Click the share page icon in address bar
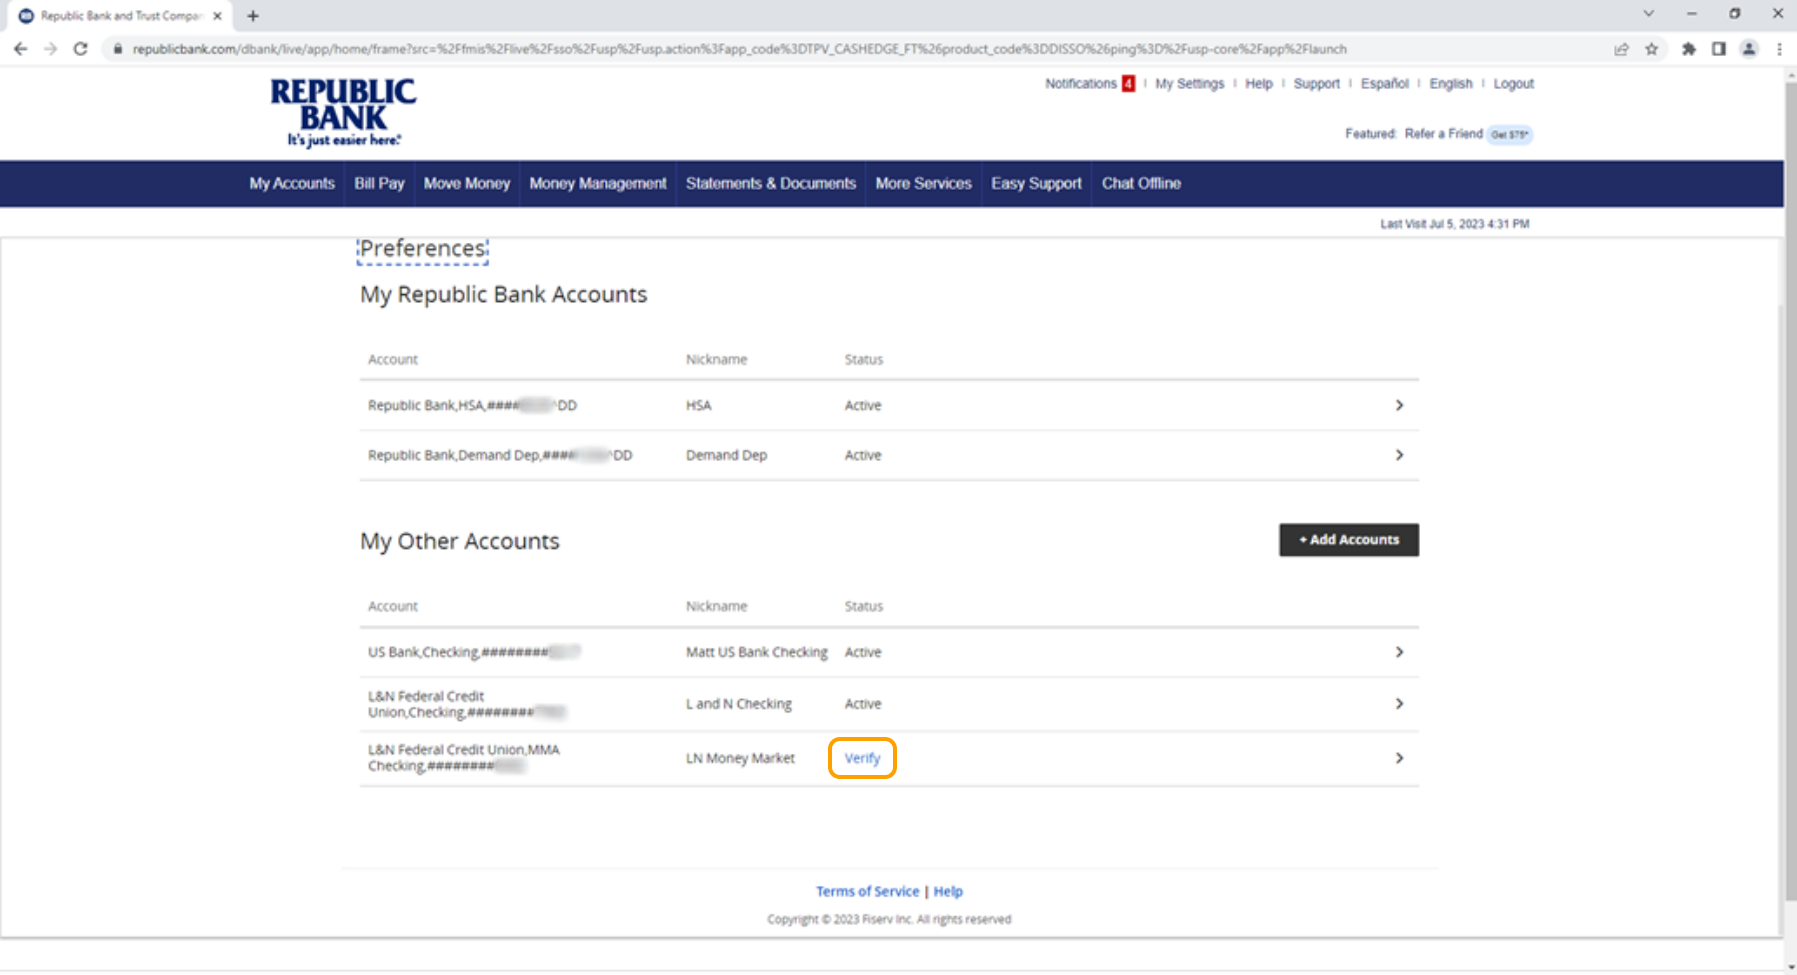This screenshot has width=1797, height=975. [1621, 49]
